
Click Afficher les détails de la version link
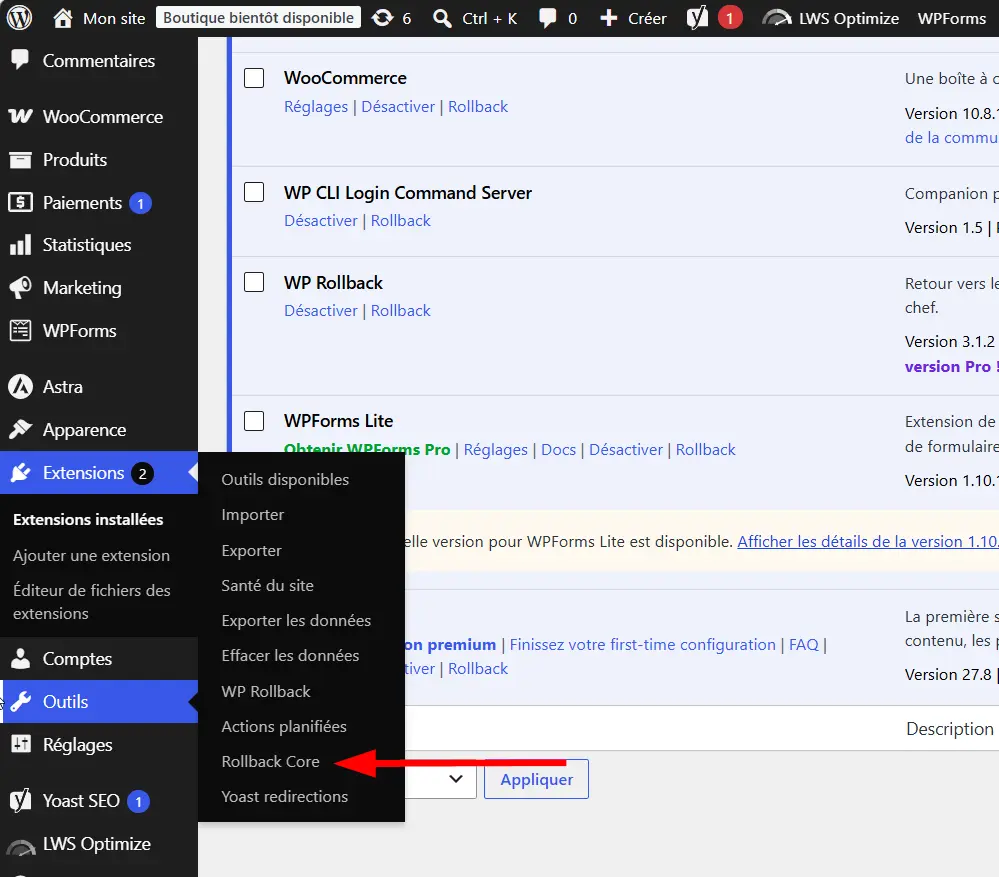tap(868, 541)
